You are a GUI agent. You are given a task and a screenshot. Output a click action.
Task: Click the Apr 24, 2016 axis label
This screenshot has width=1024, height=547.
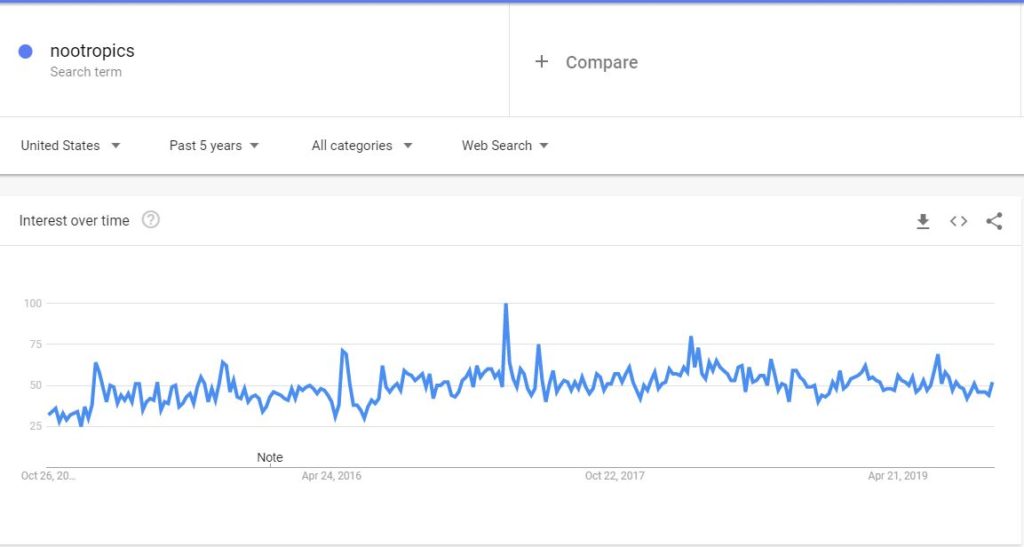331,476
